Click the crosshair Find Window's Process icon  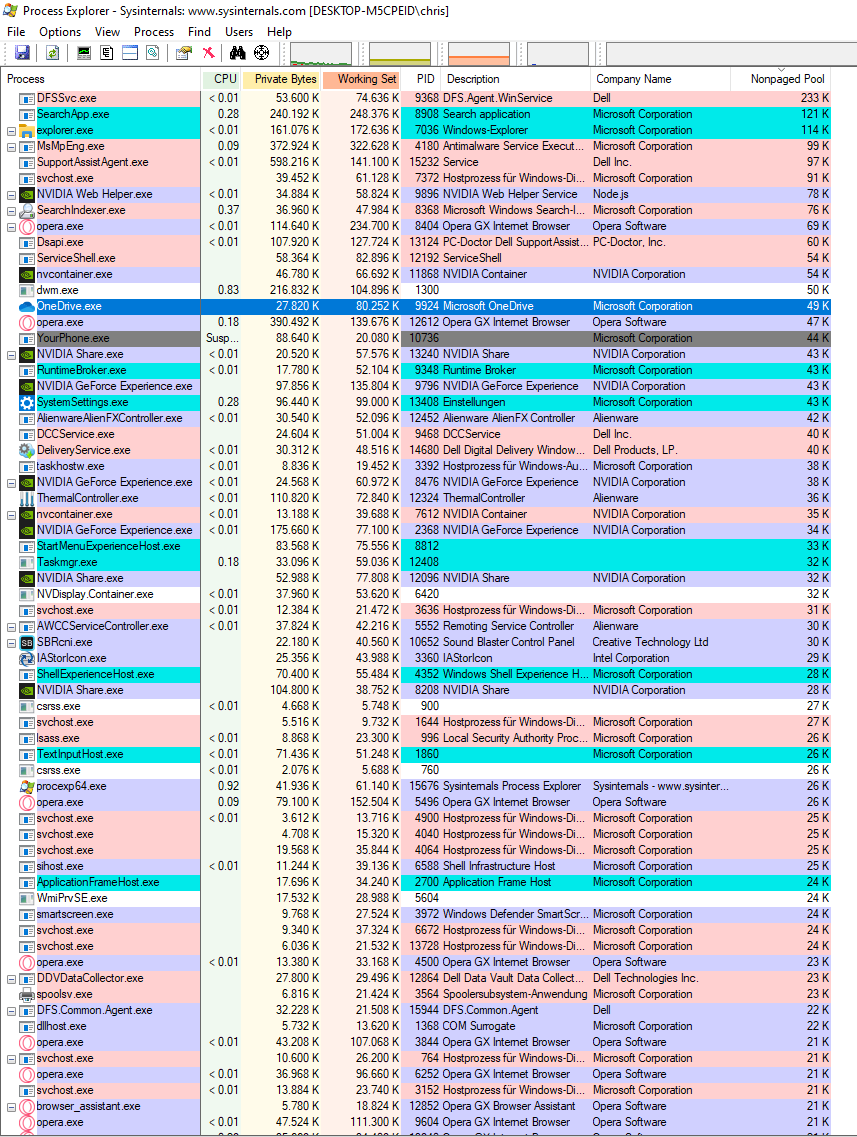[x=262, y=53]
